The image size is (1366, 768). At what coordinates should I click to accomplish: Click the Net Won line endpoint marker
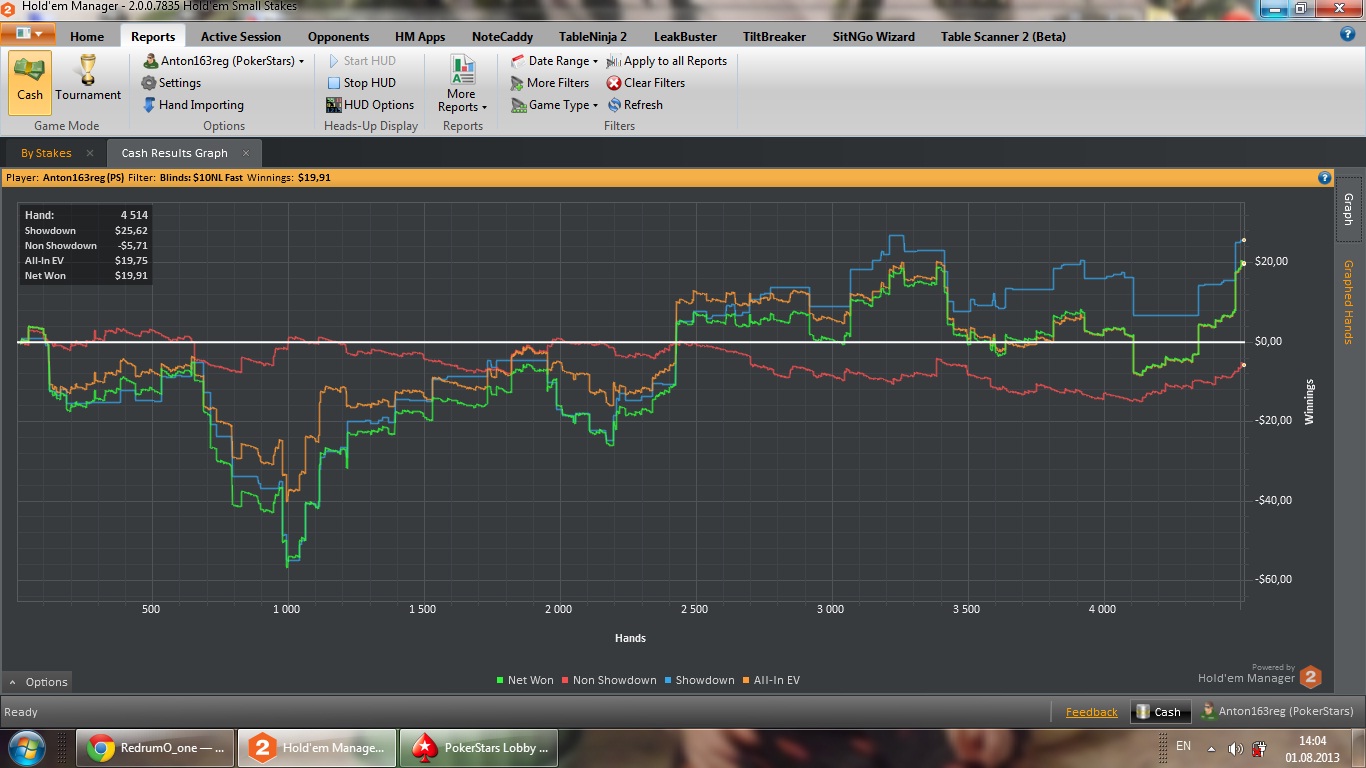click(1243, 264)
